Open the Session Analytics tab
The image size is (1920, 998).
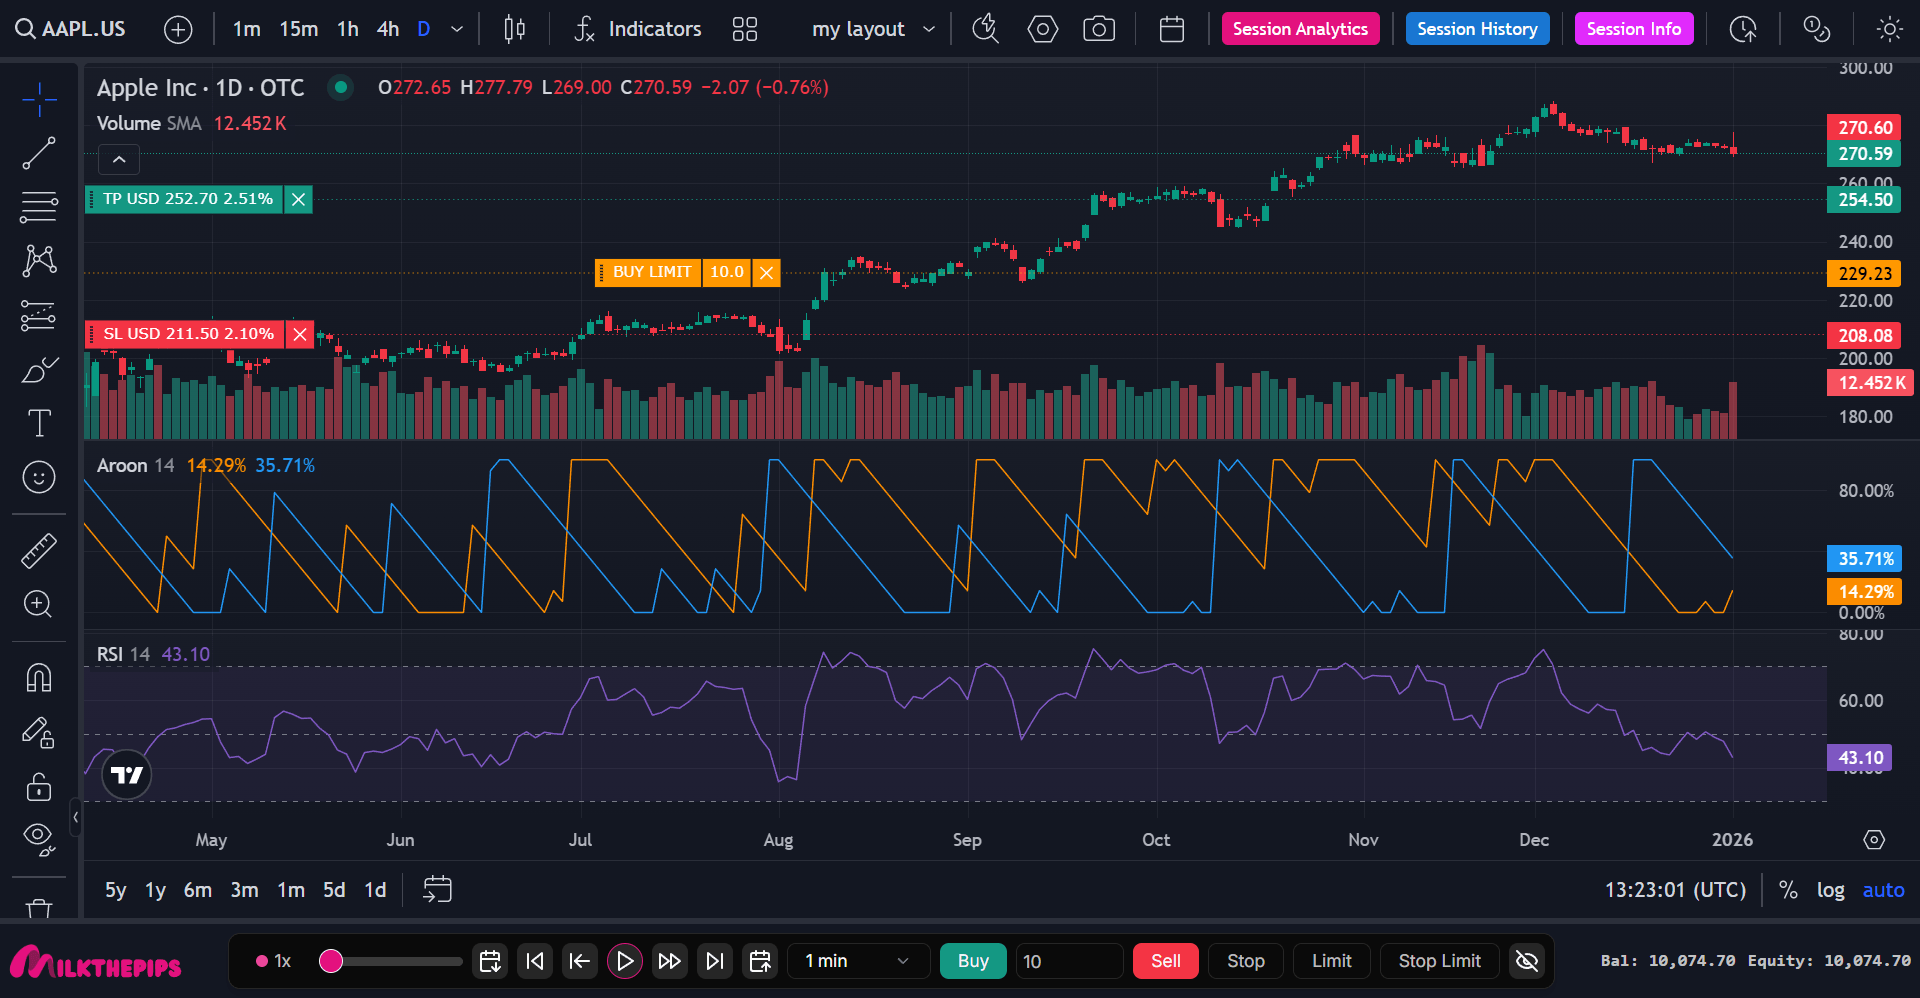tap(1300, 29)
